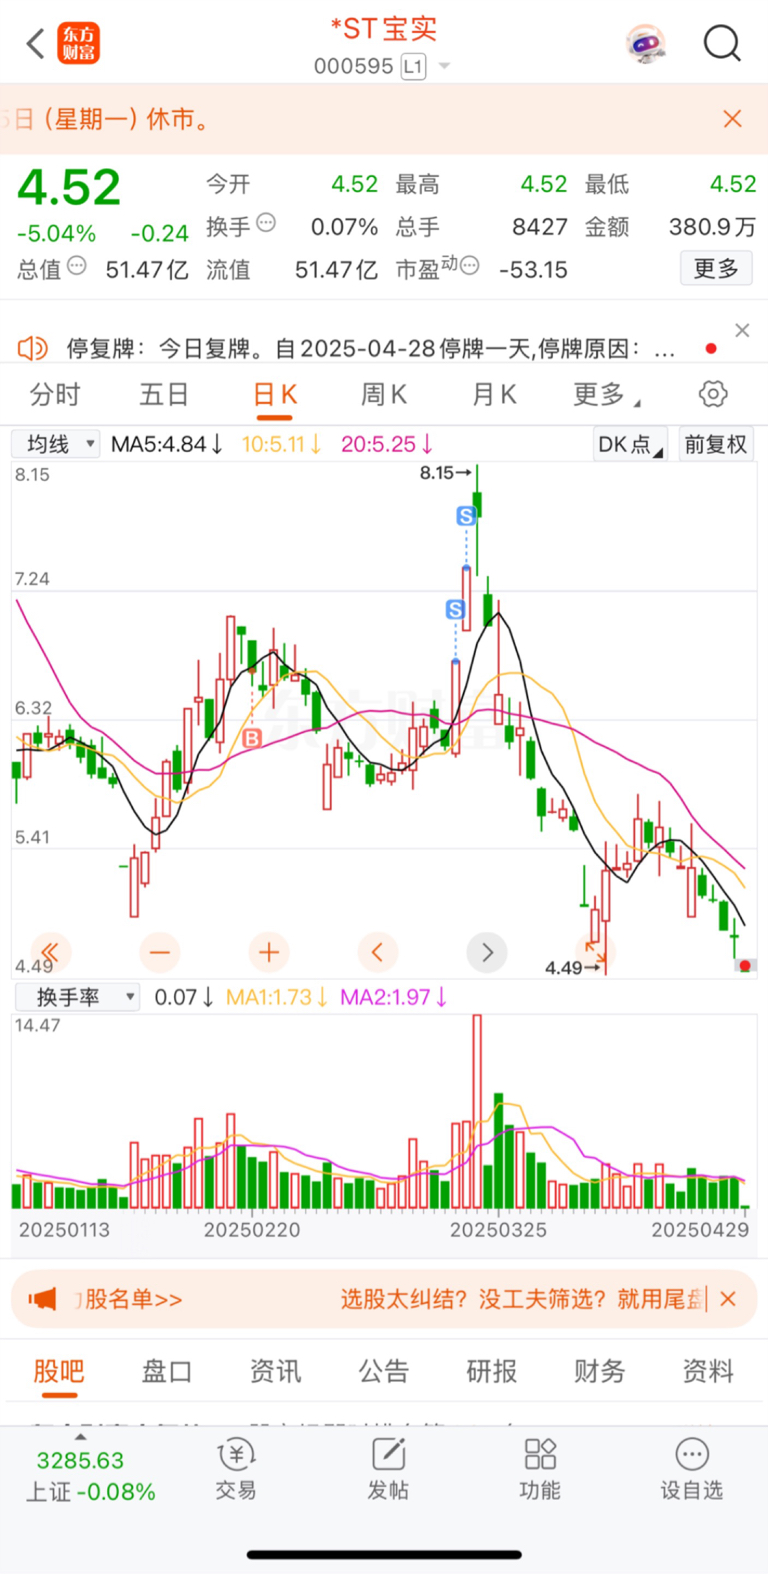
Task: Open 交易 trading icon
Action: [236, 1470]
